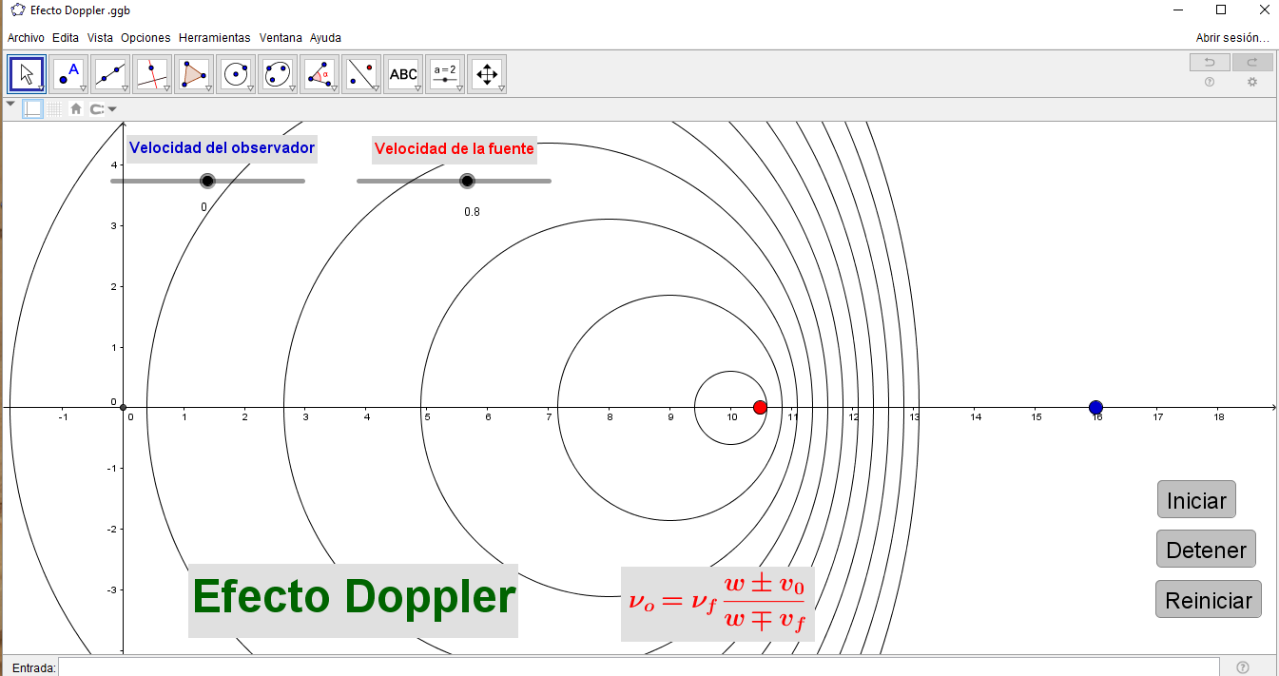Select the Ellipse conic tool
This screenshot has height=676, width=1279.
[278, 74]
